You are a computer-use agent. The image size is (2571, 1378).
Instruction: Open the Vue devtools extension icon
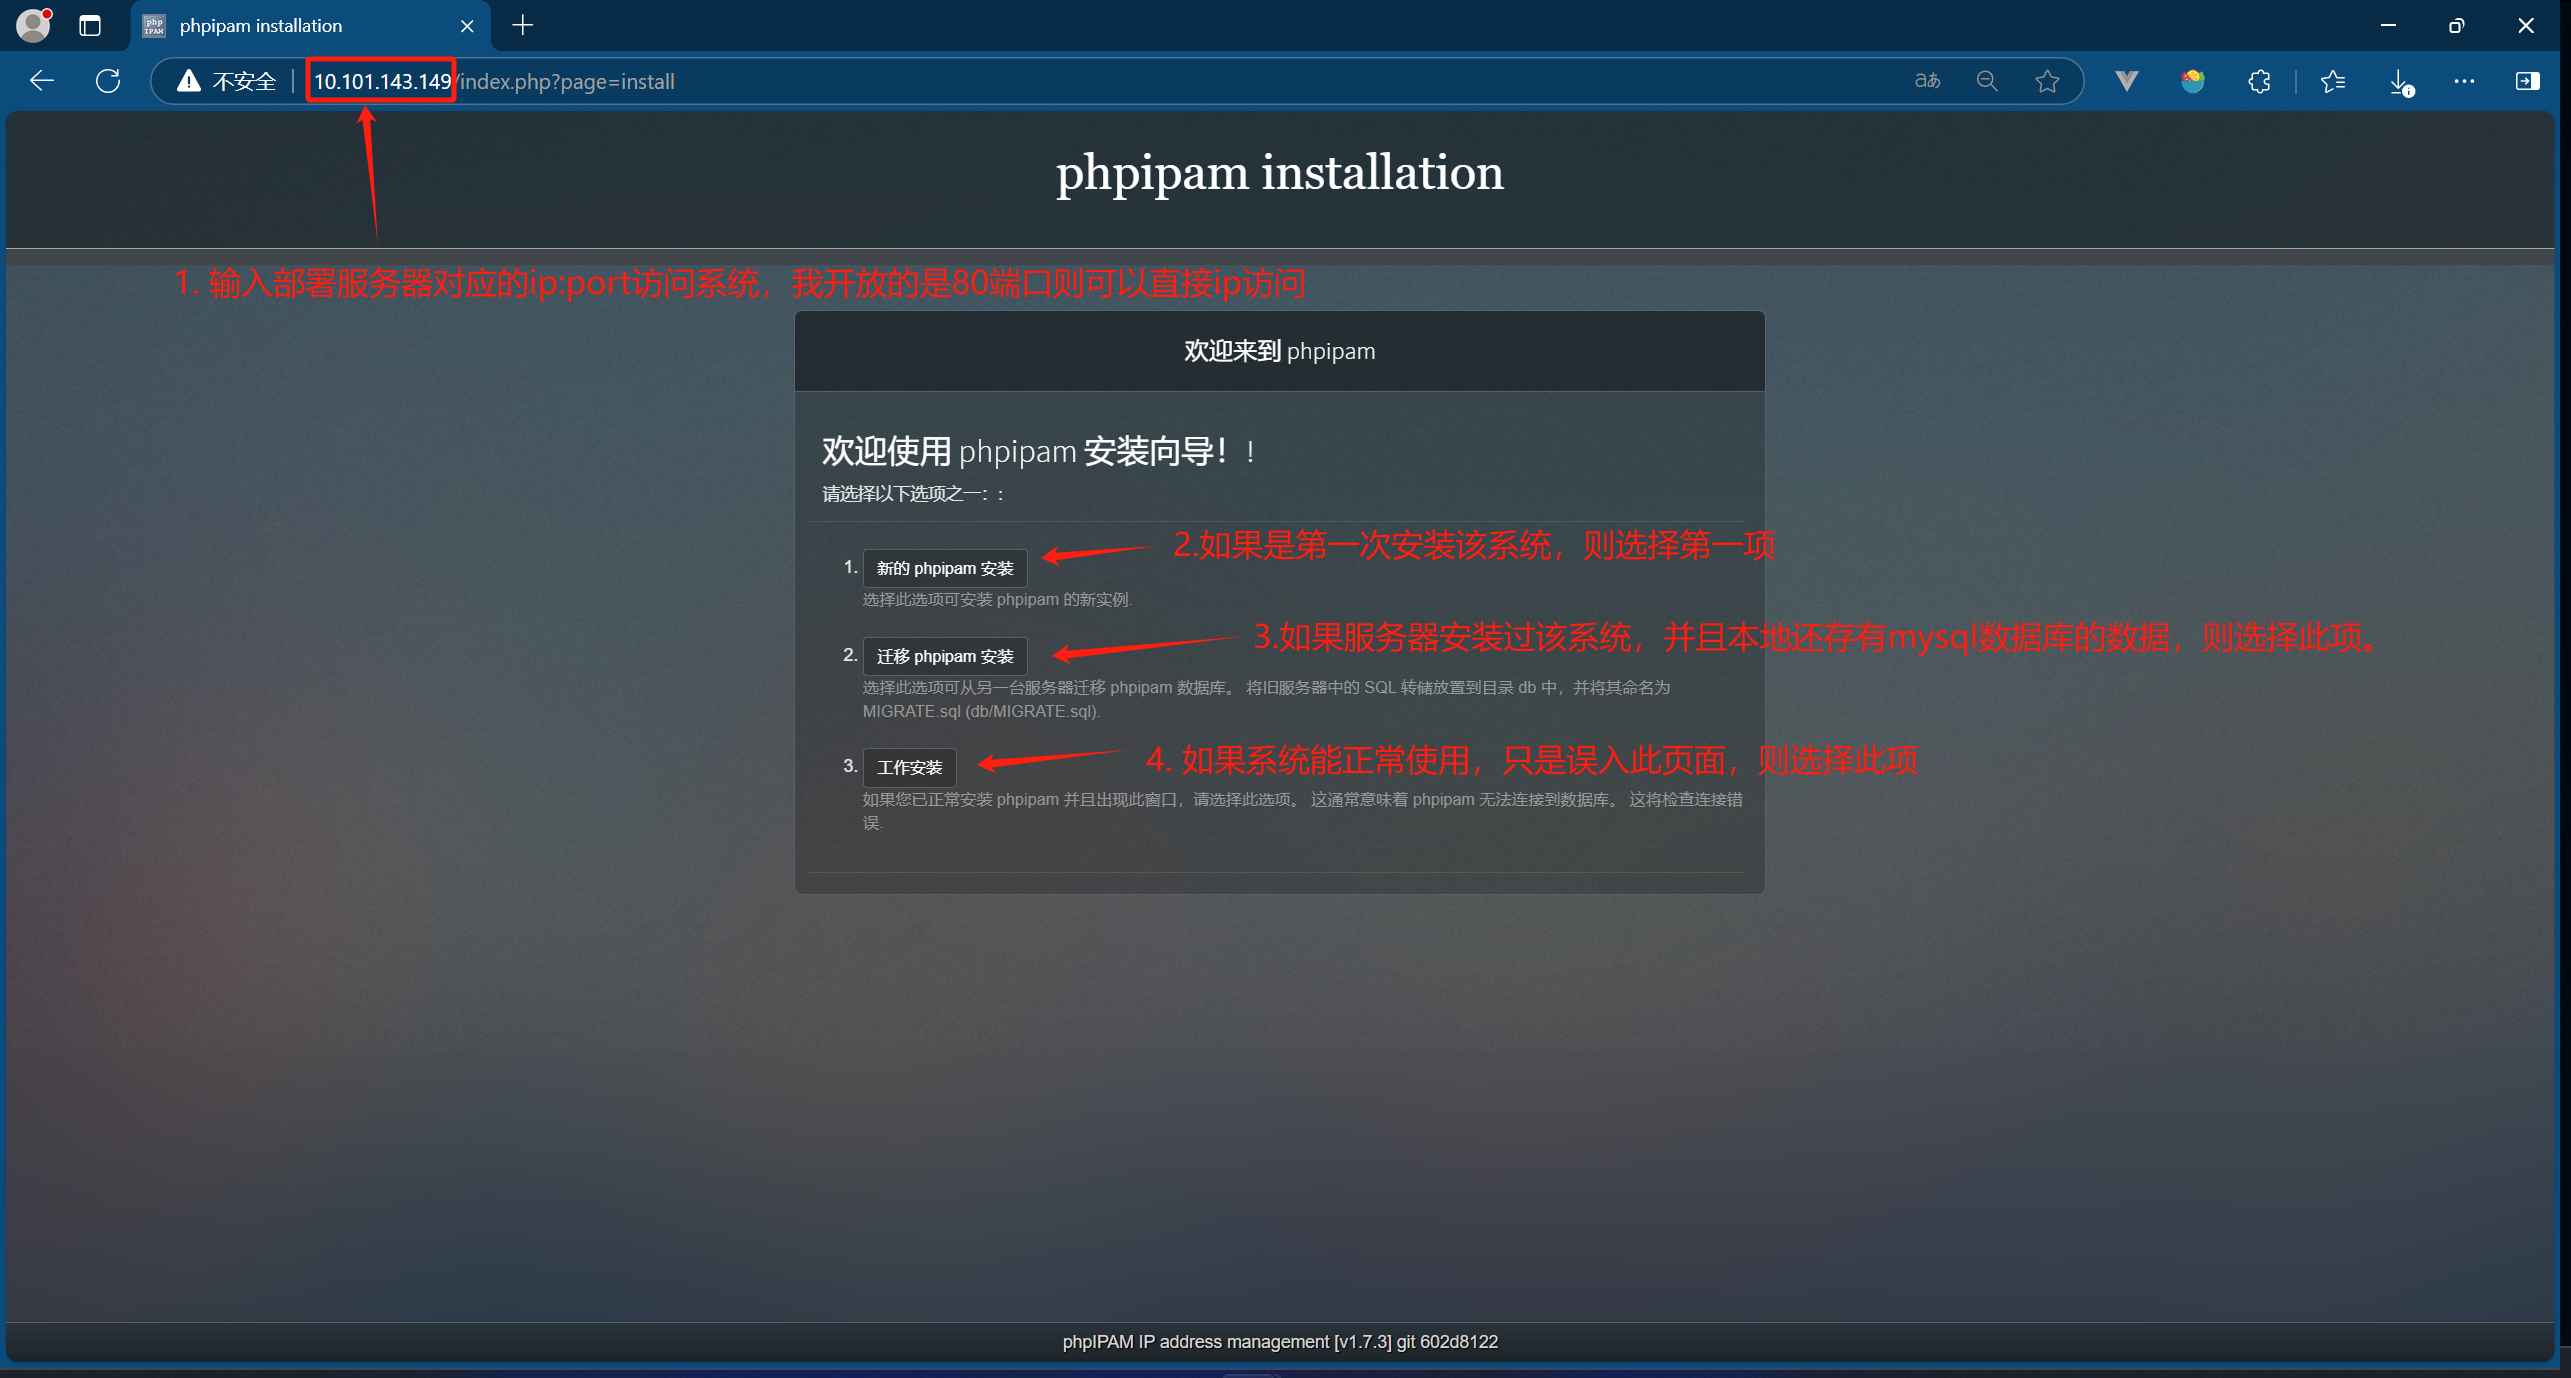2126,81
